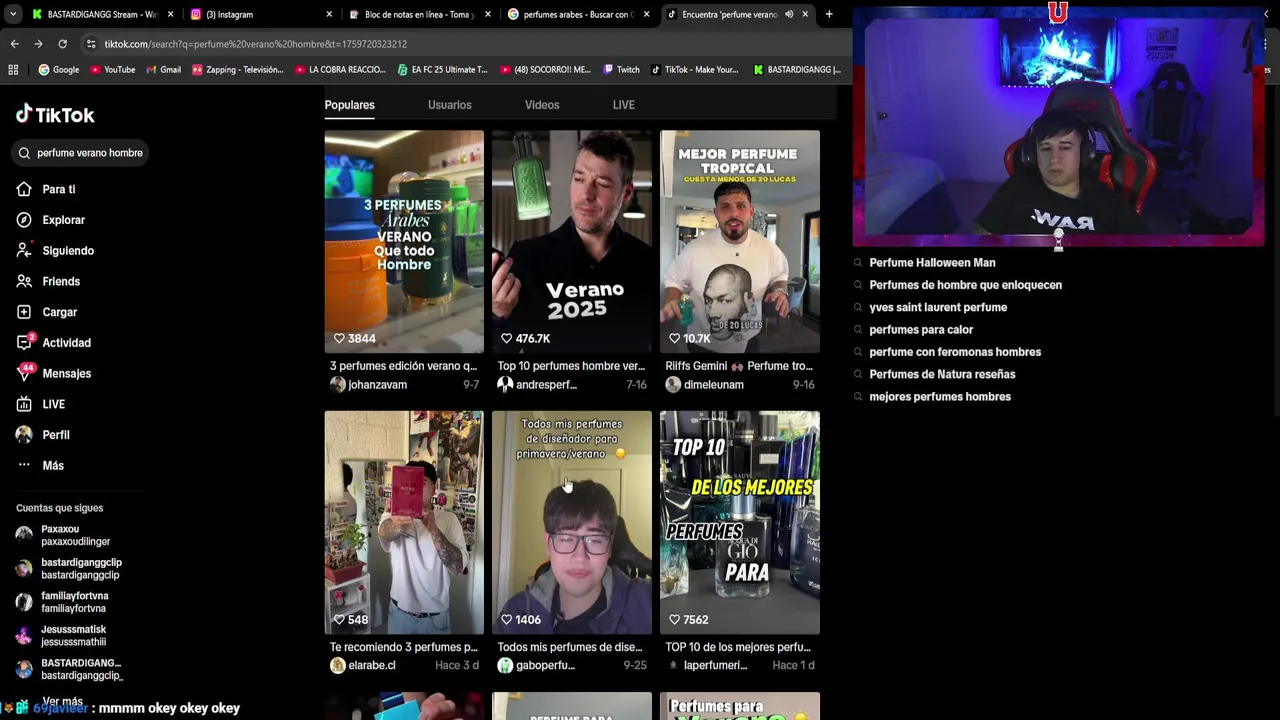The height and width of the screenshot is (720, 1280).
Task: Open the 'Verano 2025' video thumbnail
Action: click(572, 241)
